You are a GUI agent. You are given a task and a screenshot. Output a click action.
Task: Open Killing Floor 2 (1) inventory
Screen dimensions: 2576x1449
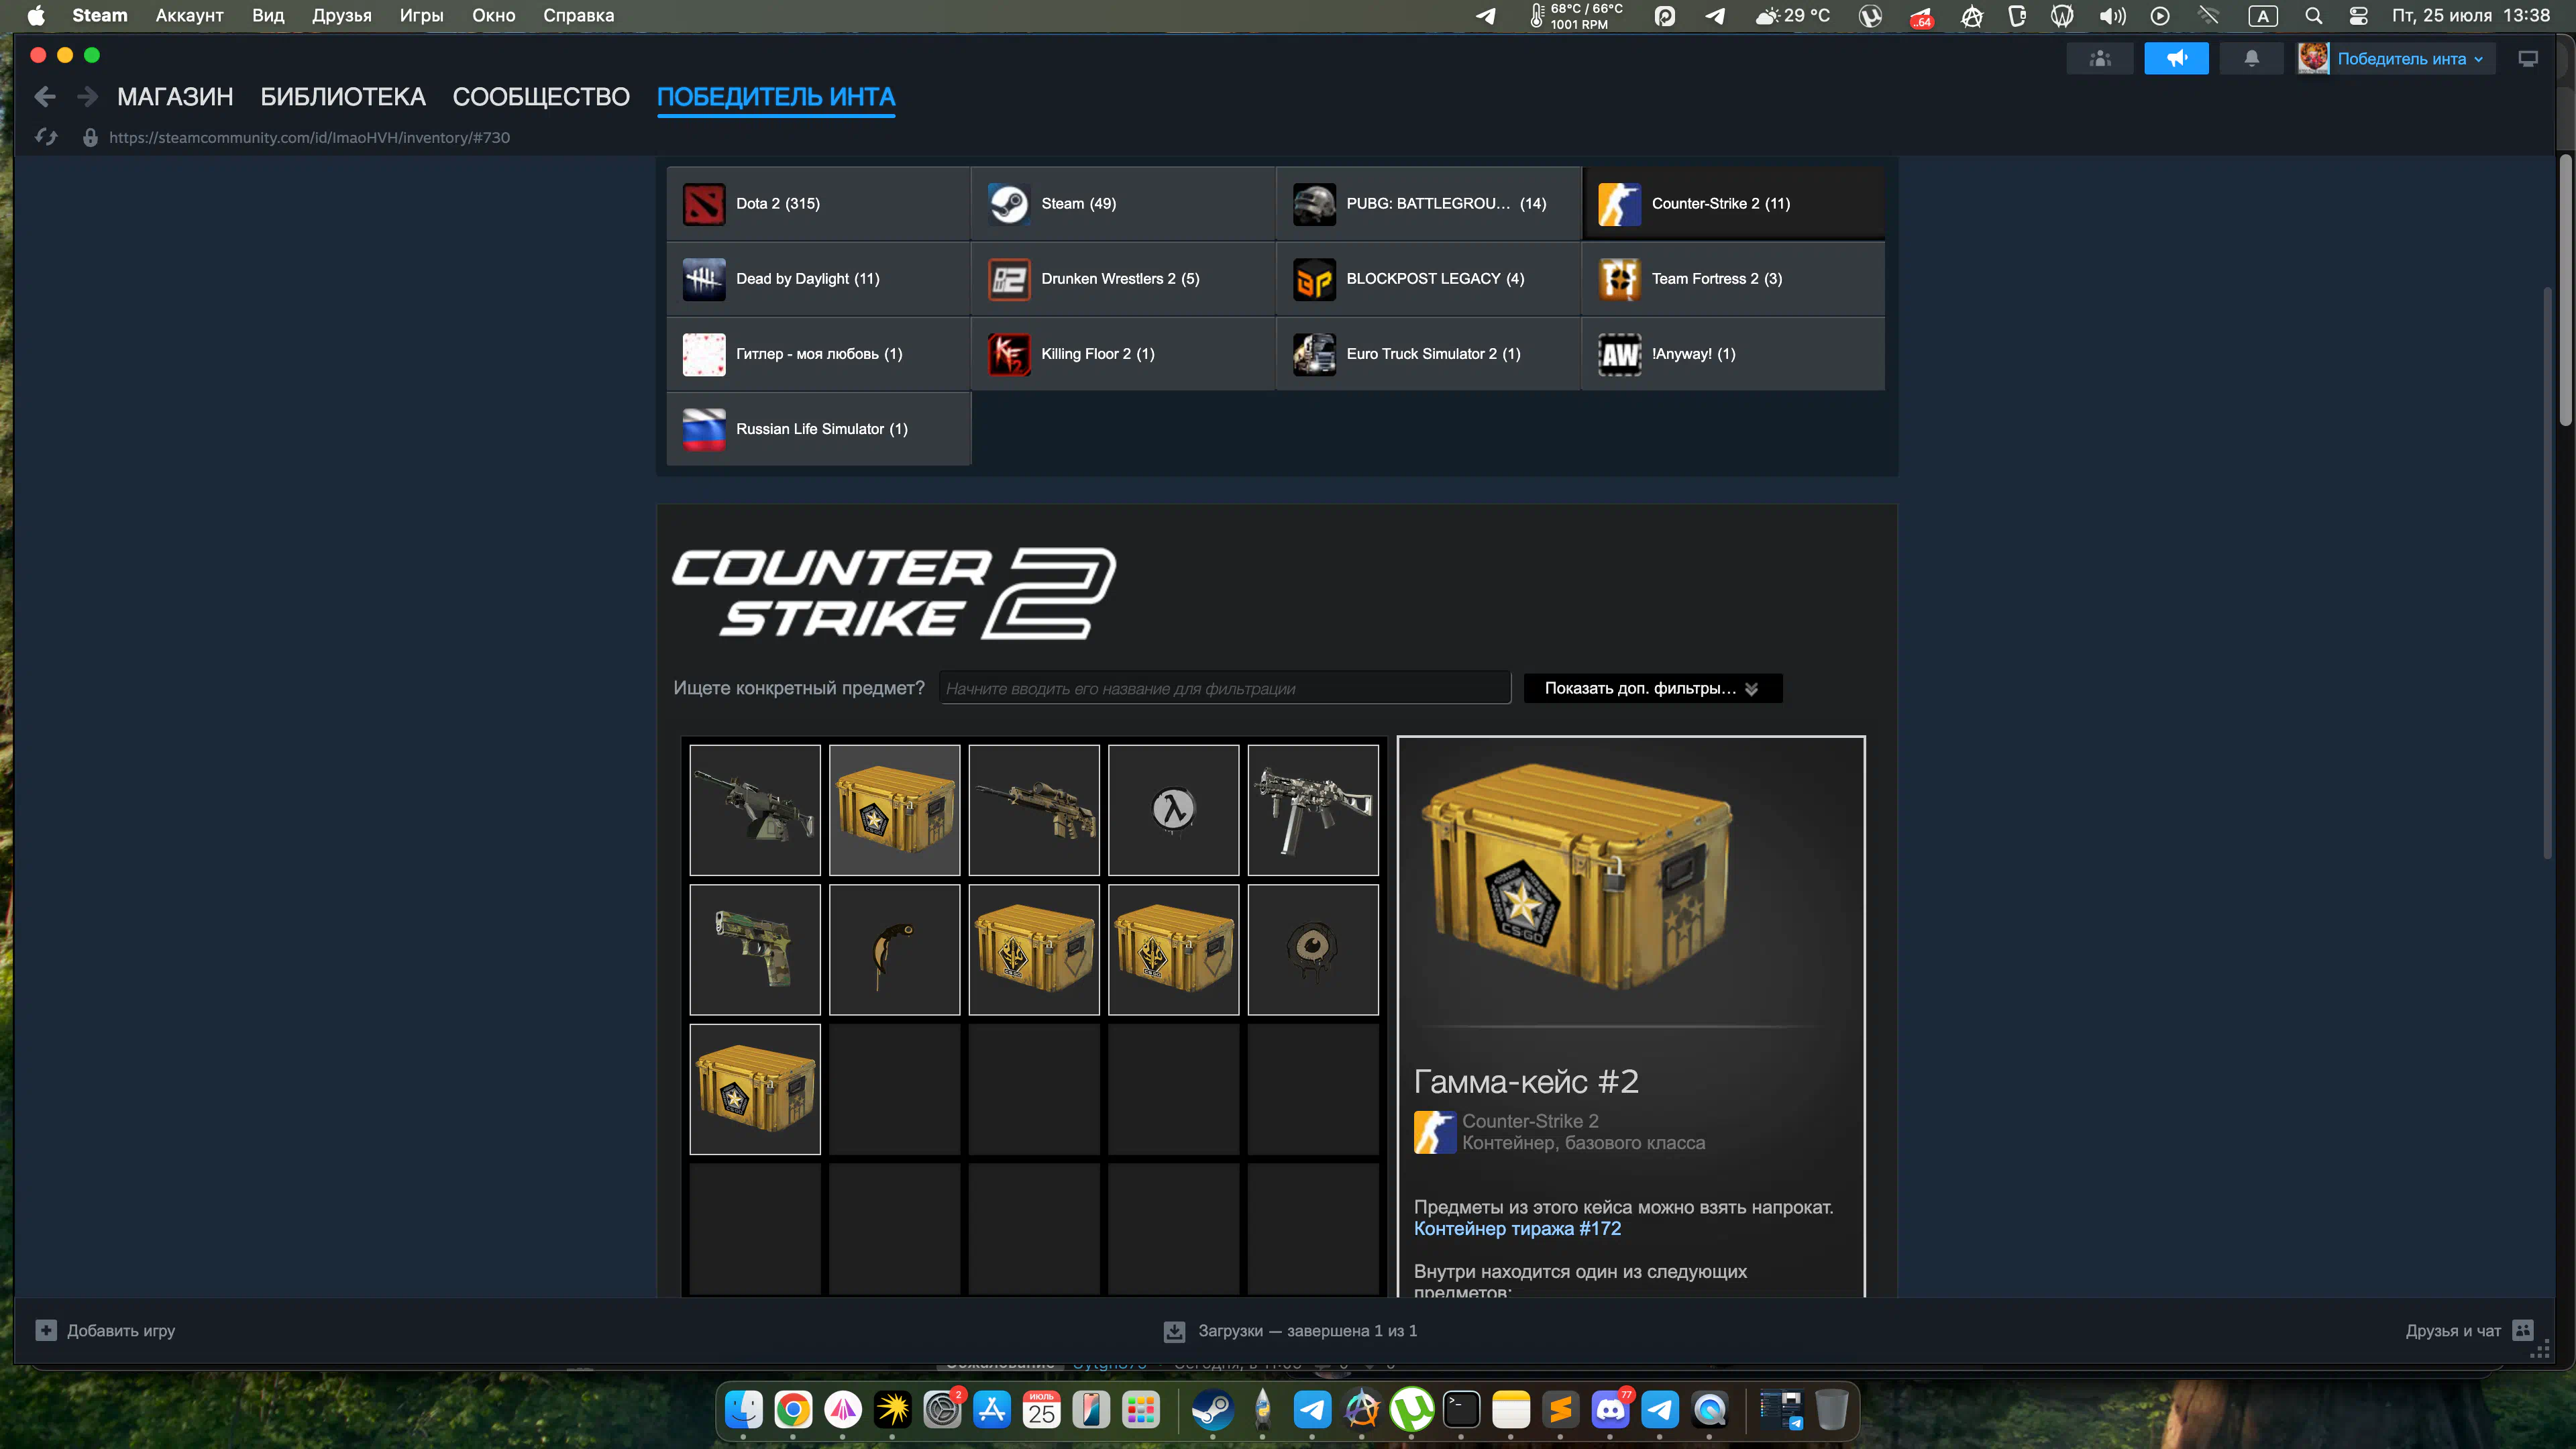1123,354
